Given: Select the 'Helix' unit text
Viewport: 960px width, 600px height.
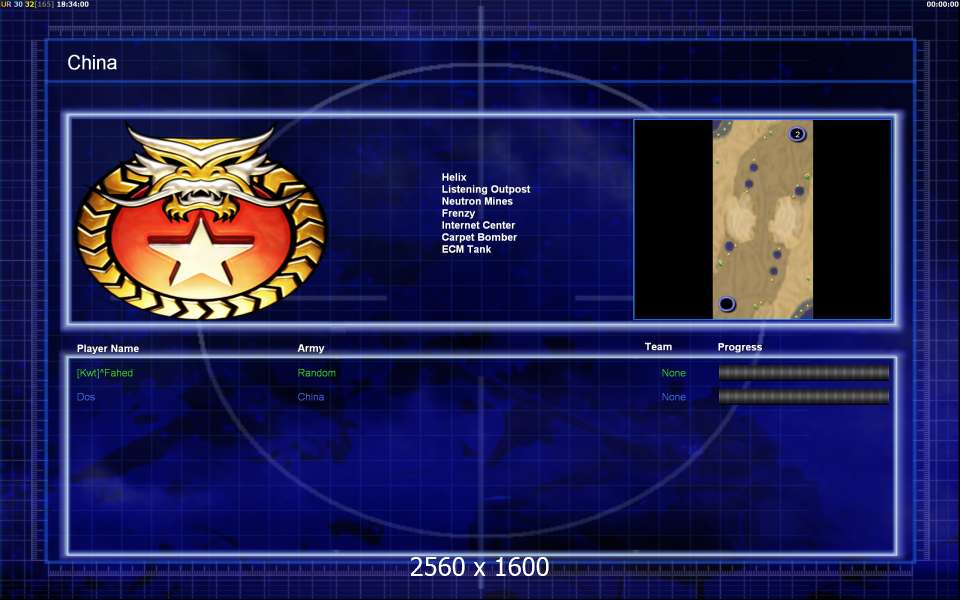Looking at the screenshot, I should (x=454, y=177).
